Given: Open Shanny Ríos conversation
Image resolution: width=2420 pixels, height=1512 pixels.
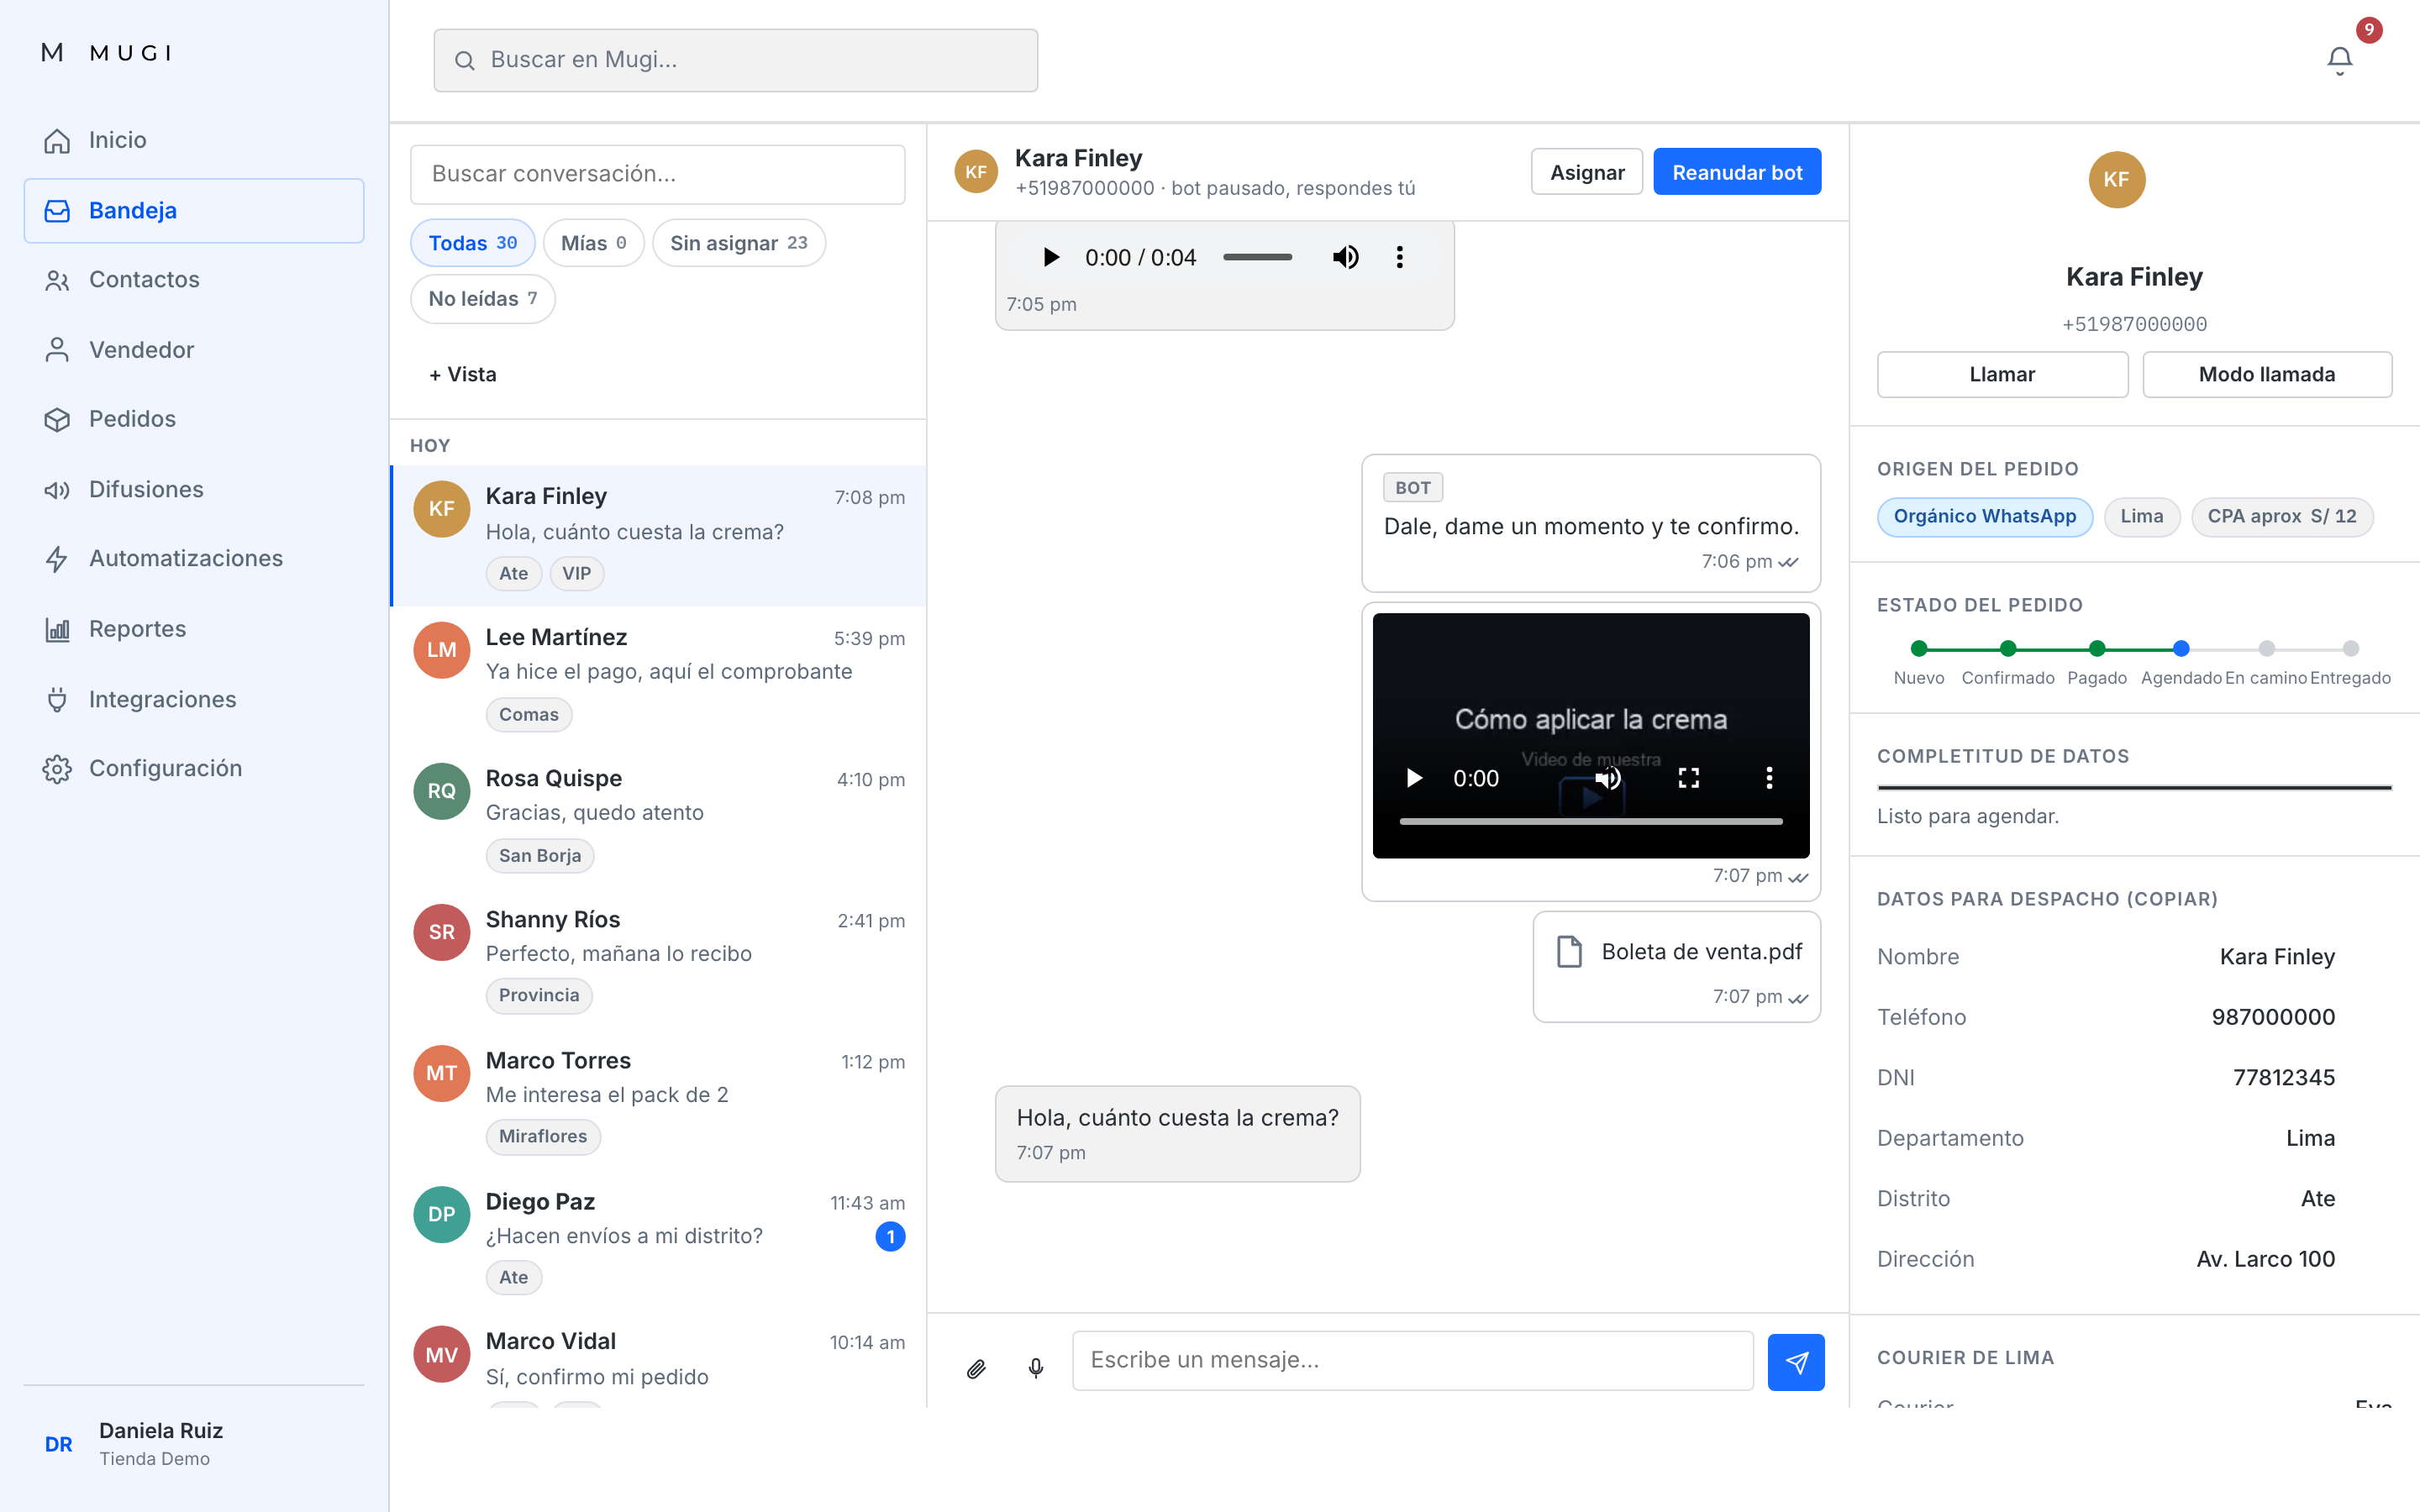Looking at the screenshot, I should click(658, 958).
